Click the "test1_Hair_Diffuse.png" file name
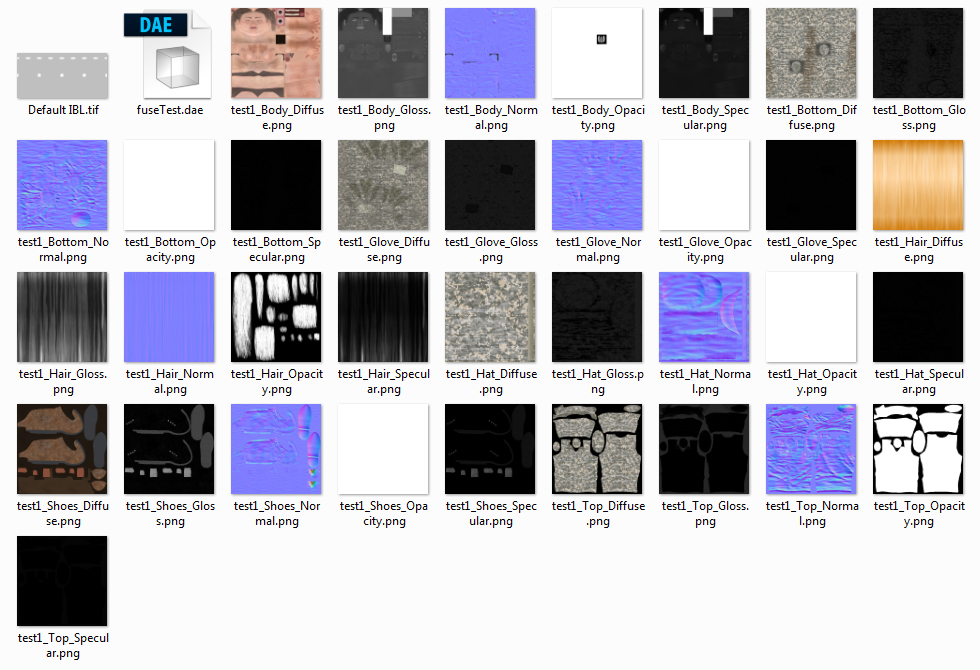This screenshot has height=670, width=980. [x=918, y=249]
